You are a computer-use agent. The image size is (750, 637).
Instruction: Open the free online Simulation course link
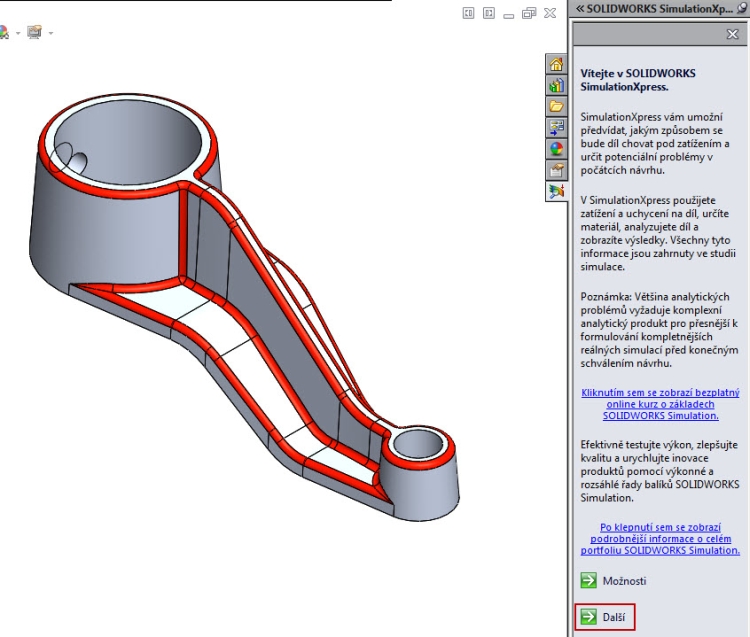[661, 404]
